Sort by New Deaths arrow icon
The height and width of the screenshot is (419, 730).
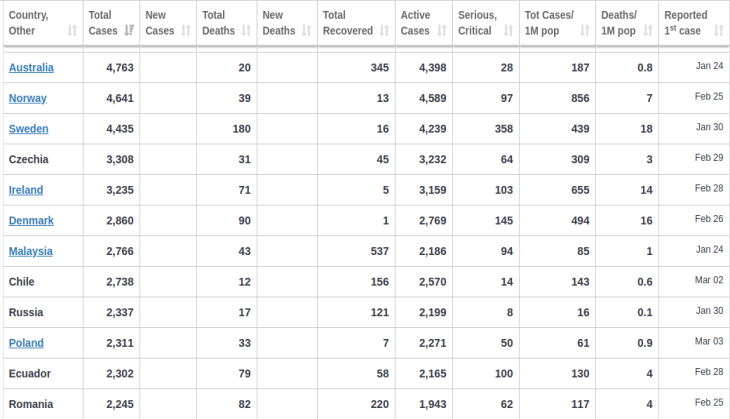[x=306, y=31]
